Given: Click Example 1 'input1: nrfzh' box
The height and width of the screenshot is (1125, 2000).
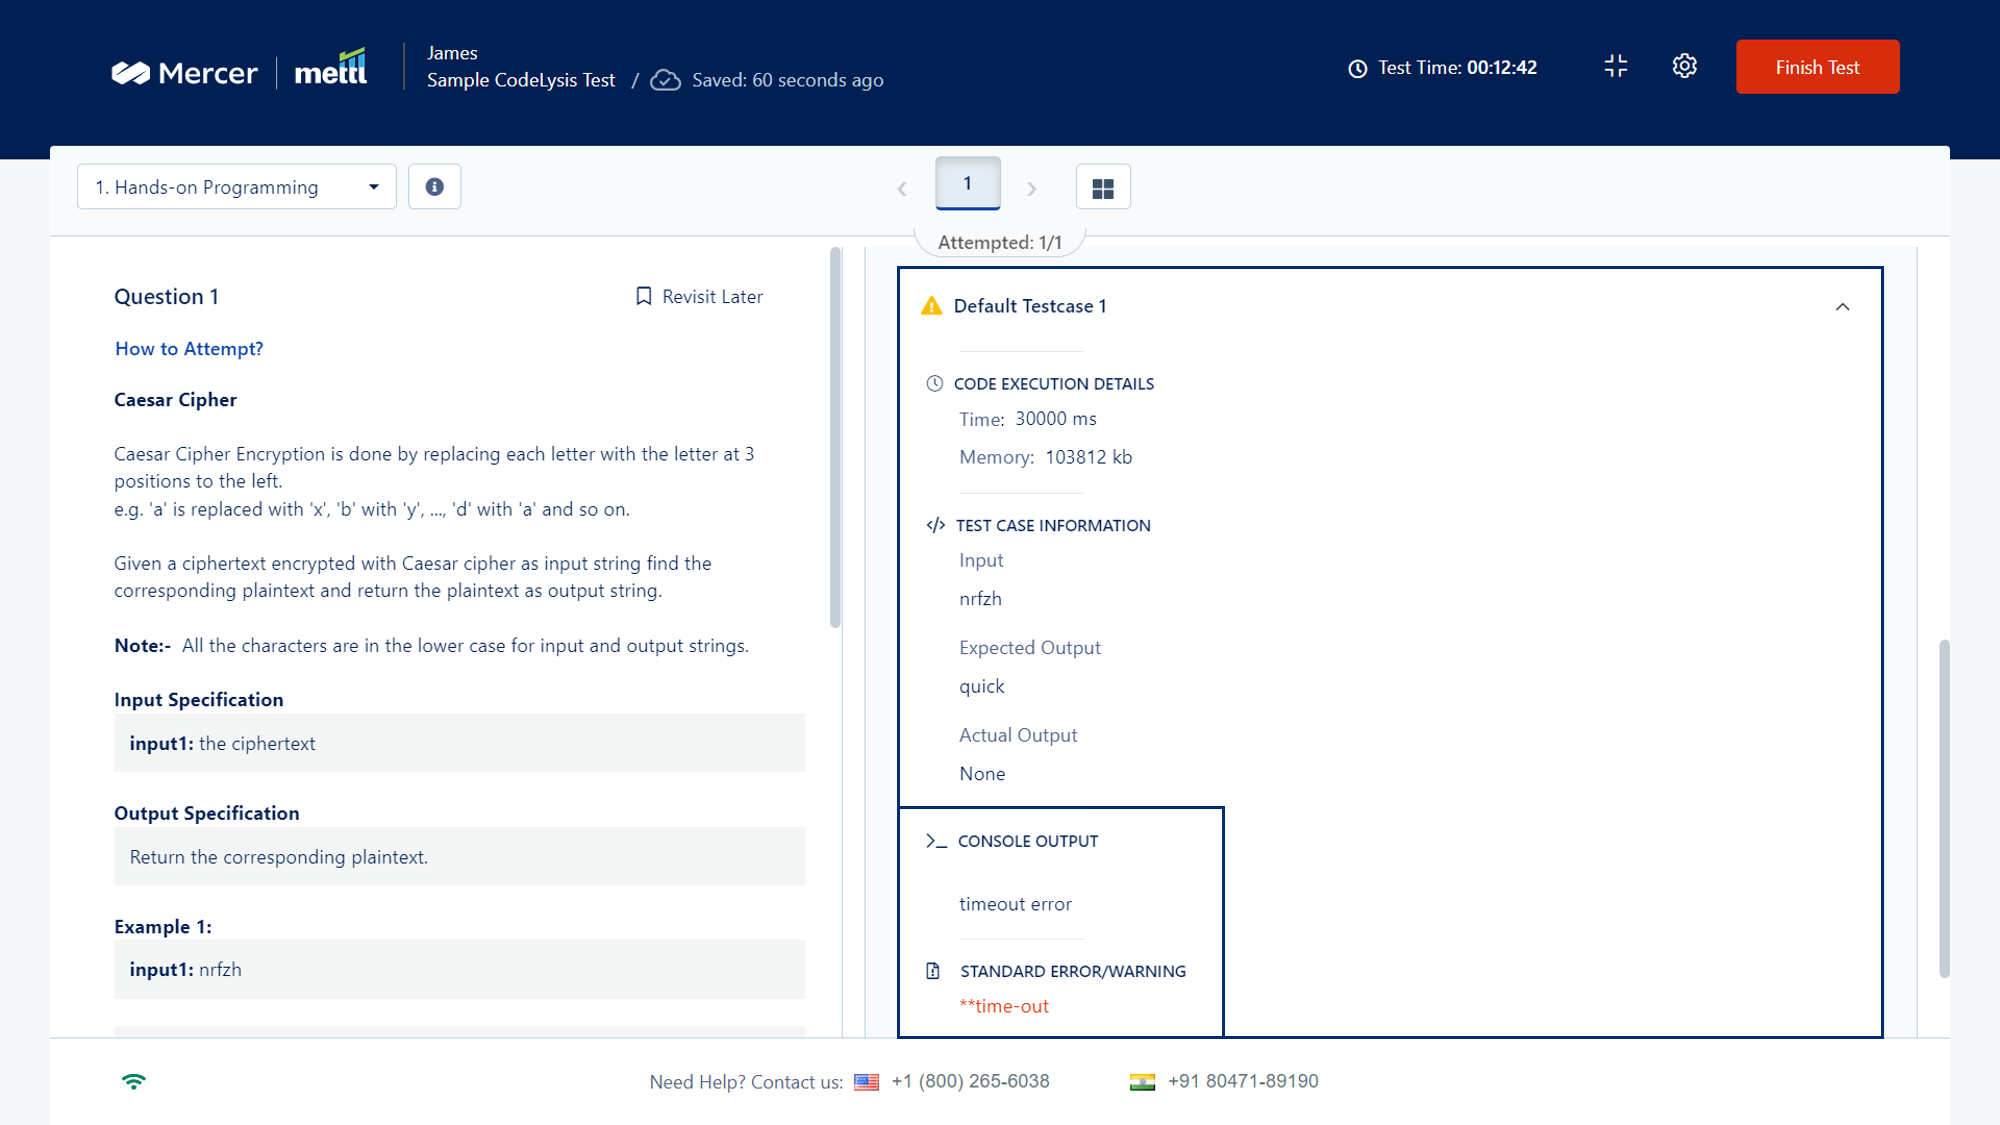Looking at the screenshot, I should [459, 969].
